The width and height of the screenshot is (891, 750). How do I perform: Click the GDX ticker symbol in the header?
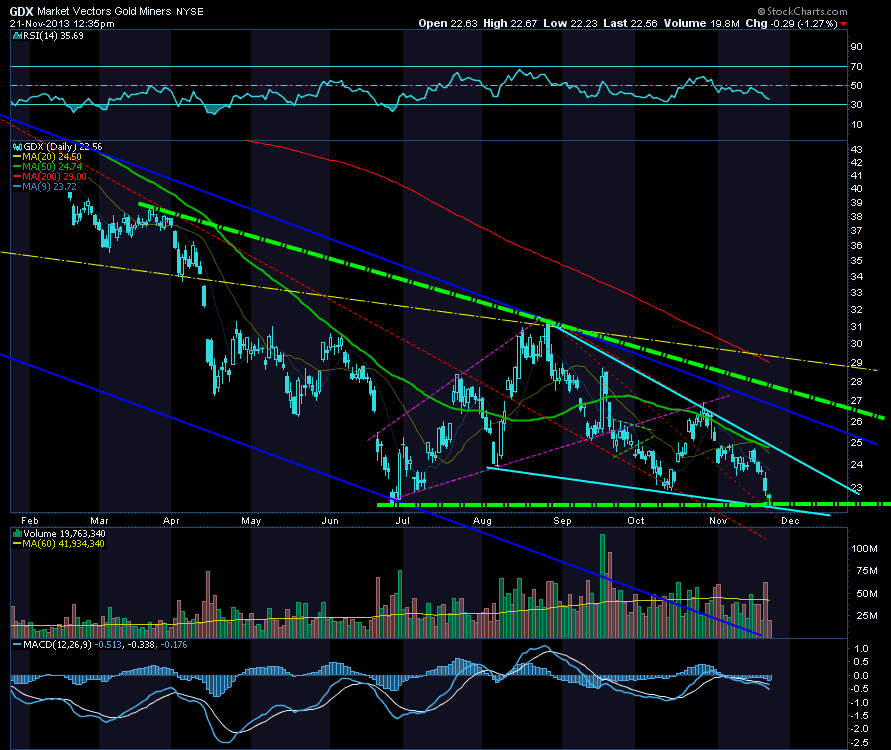tap(21, 11)
